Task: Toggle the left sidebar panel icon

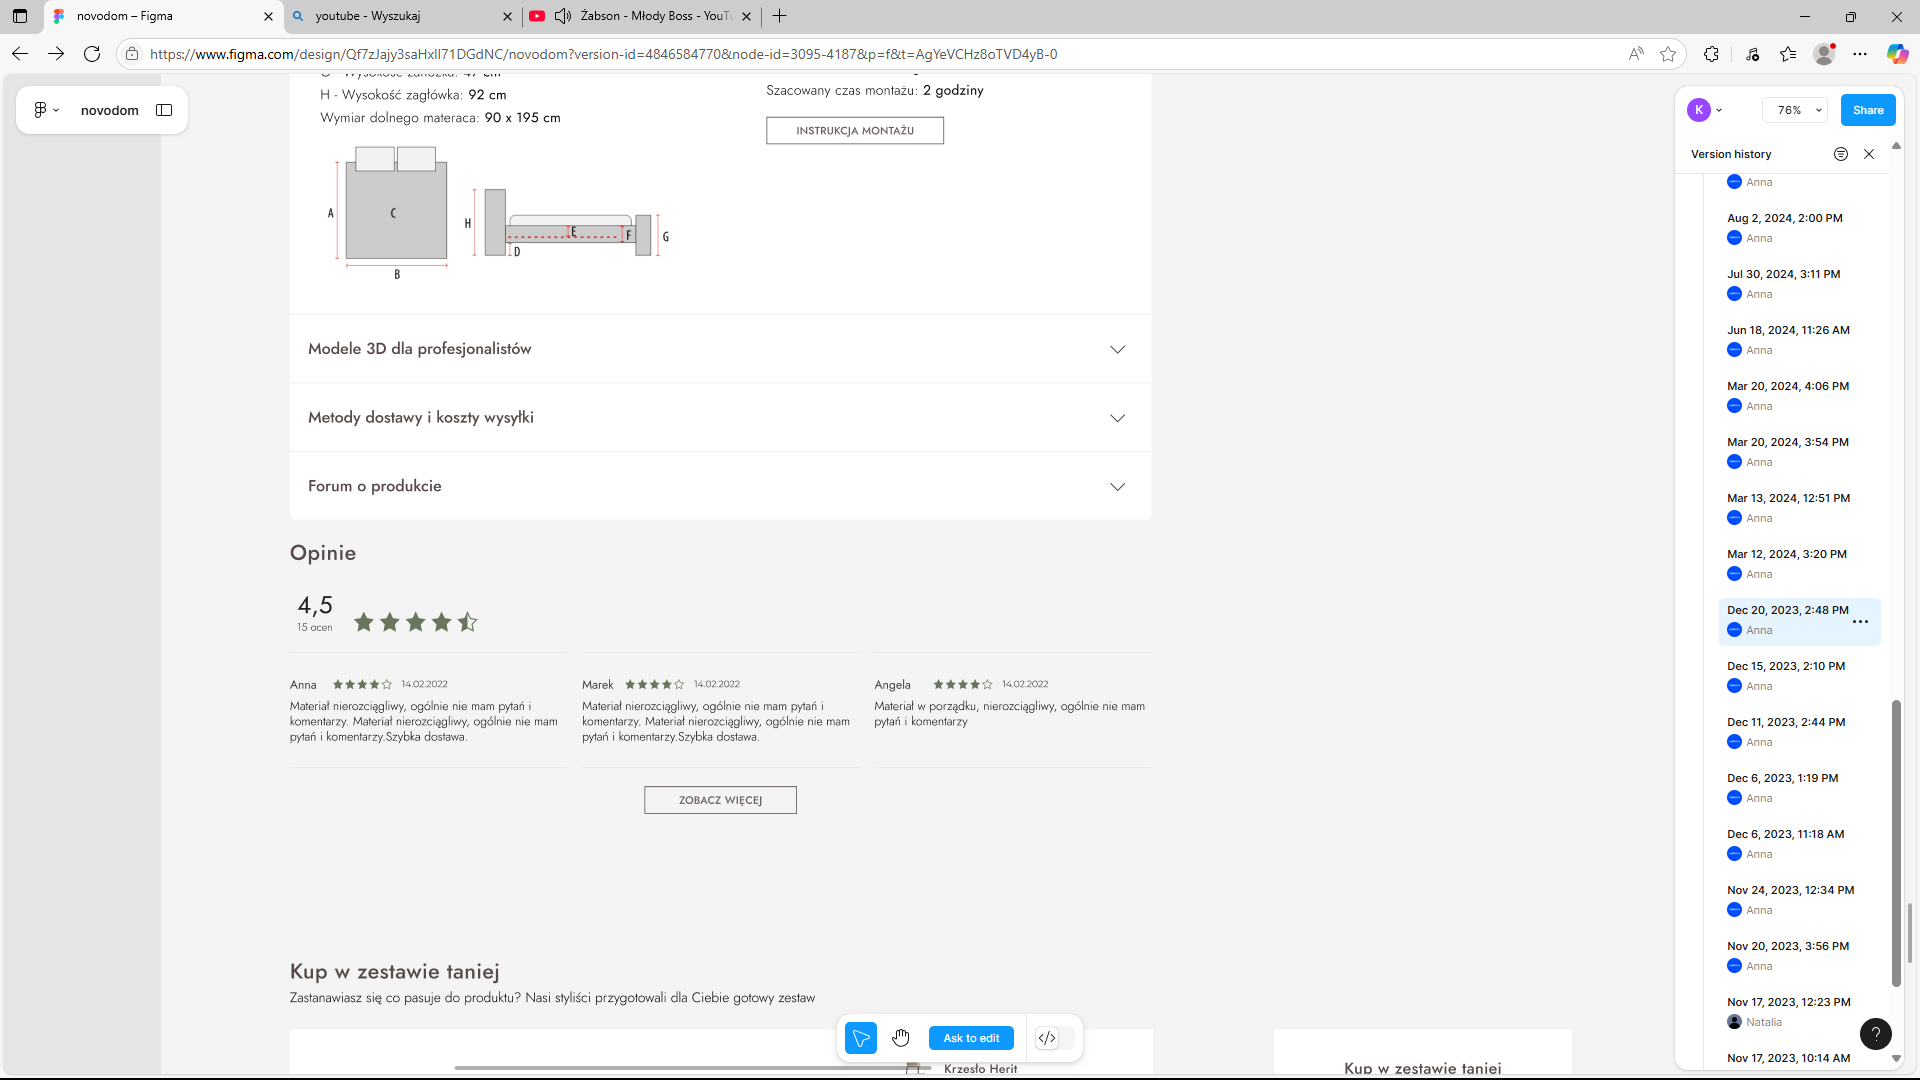Action: coord(164,110)
